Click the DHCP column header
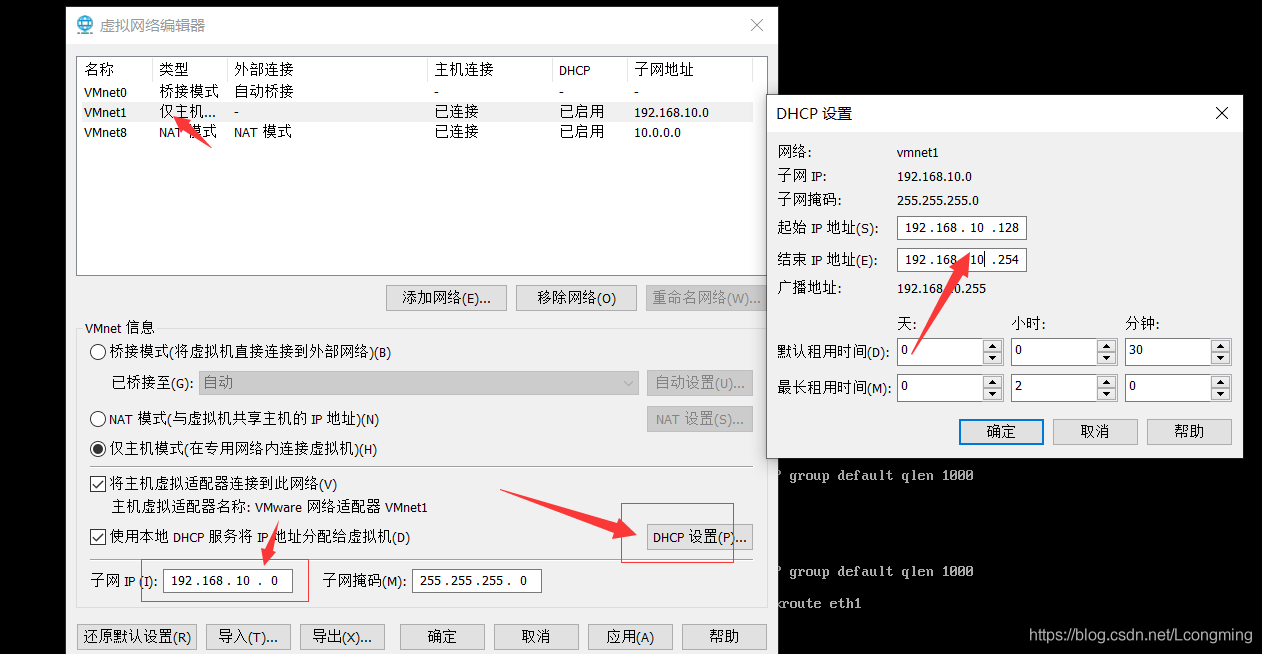Screen dimensions: 1262x654 tap(590, 70)
